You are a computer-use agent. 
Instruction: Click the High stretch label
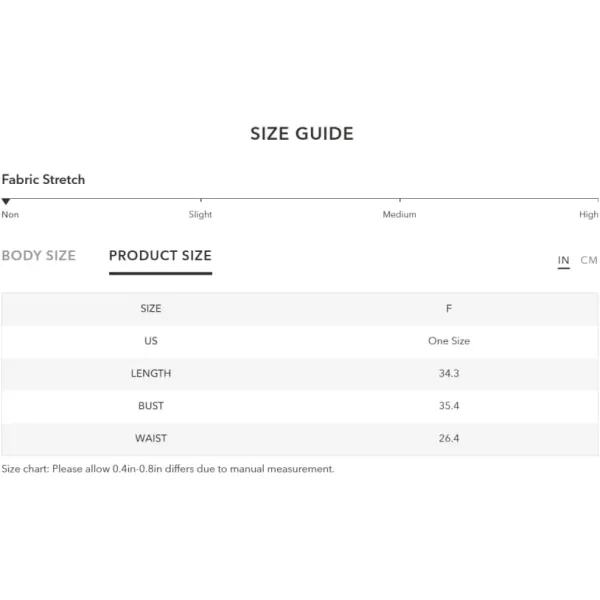(589, 215)
